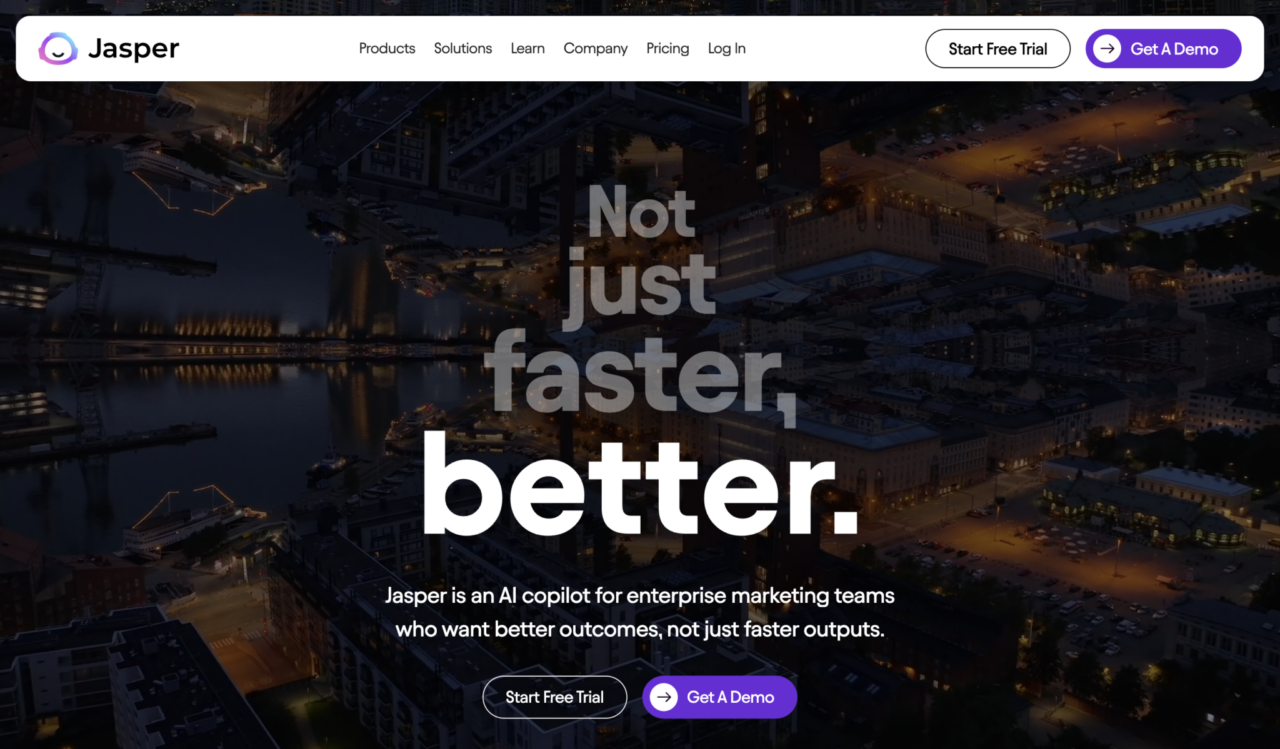Select Company in the top navigation
The width and height of the screenshot is (1280, 749).
pos(596,48)
